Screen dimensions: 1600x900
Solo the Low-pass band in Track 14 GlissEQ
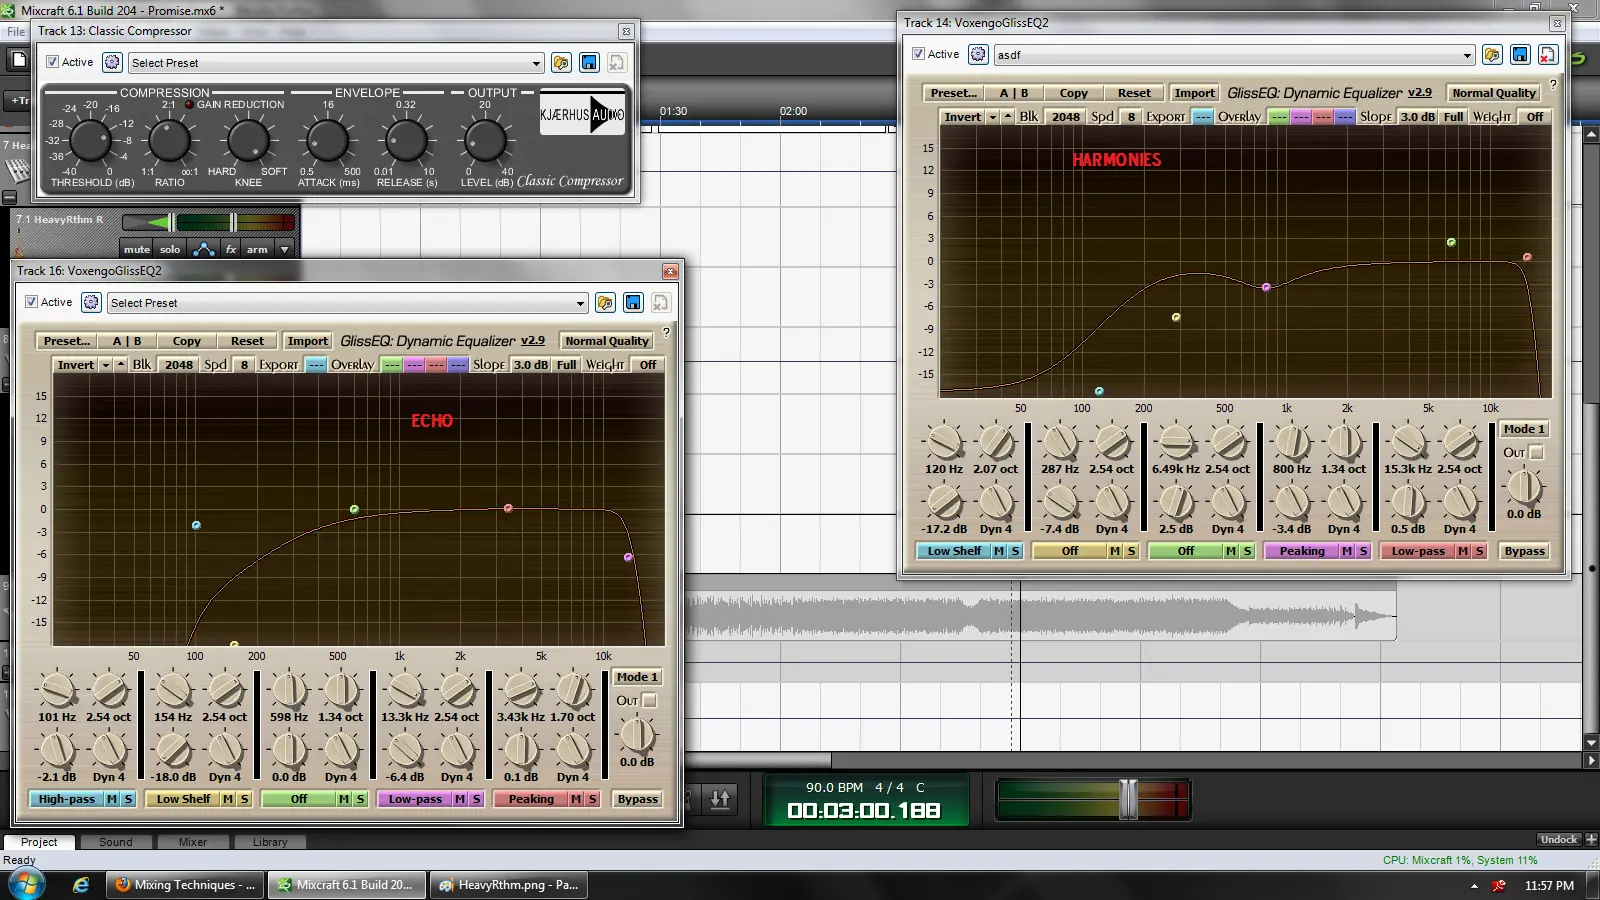(1479, 551)
